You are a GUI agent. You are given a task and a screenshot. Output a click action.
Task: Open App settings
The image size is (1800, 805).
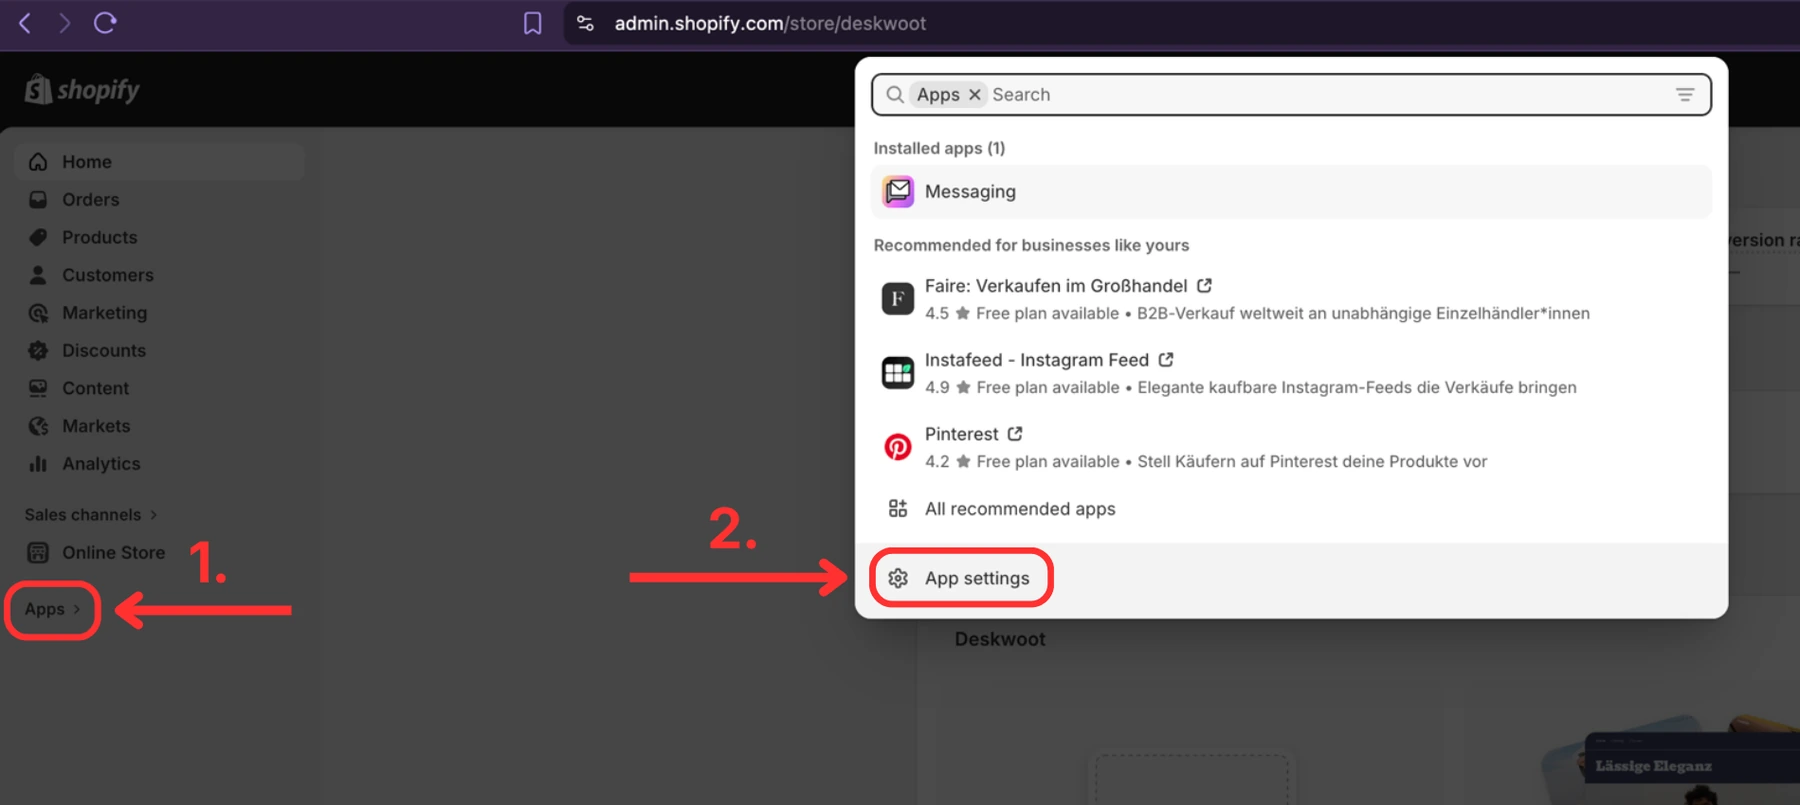pyautogui.click(x=977, y=579)
